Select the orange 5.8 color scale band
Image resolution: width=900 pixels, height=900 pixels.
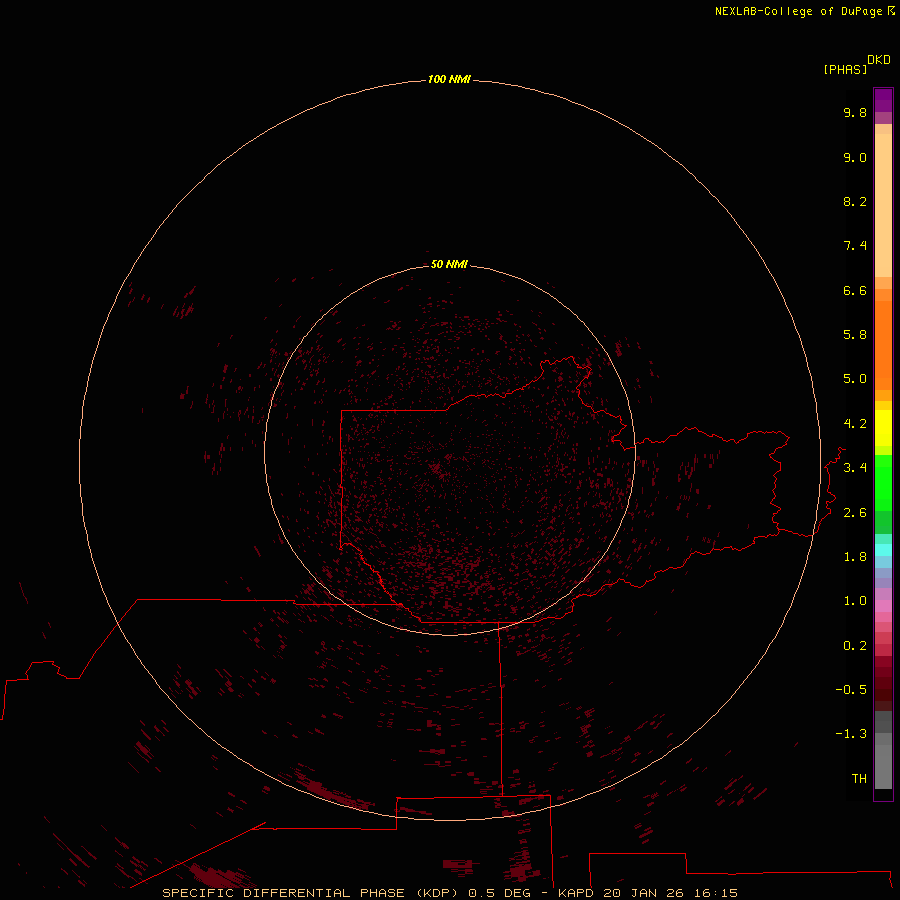(x=883, y=344)
